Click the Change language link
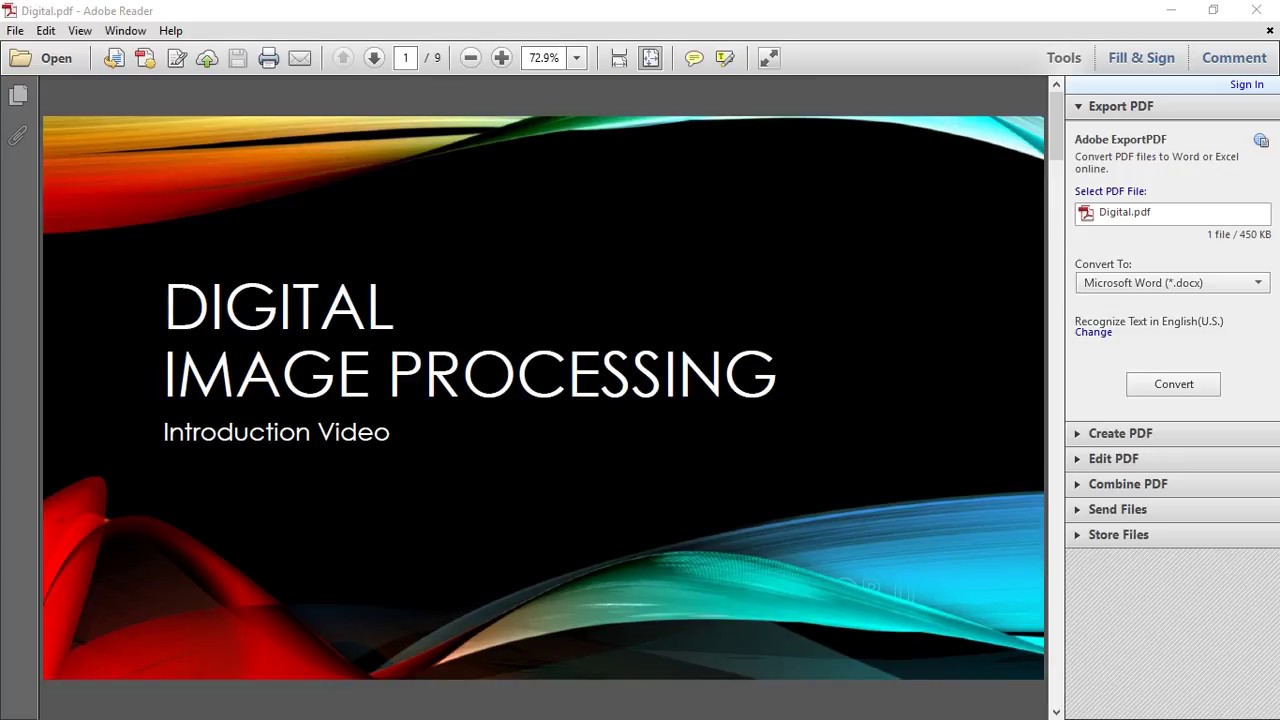This screenshot has width=1280, height=720. pos(1093,333)
